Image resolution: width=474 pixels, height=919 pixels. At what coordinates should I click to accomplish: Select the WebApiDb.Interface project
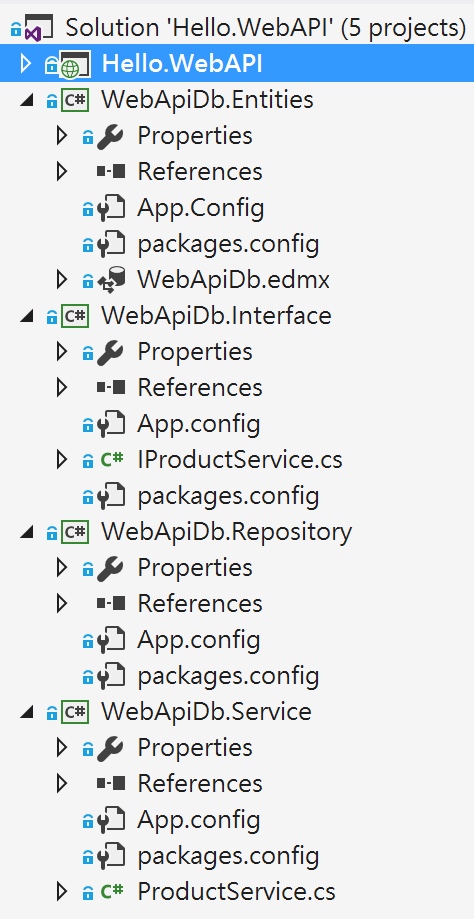216,316
